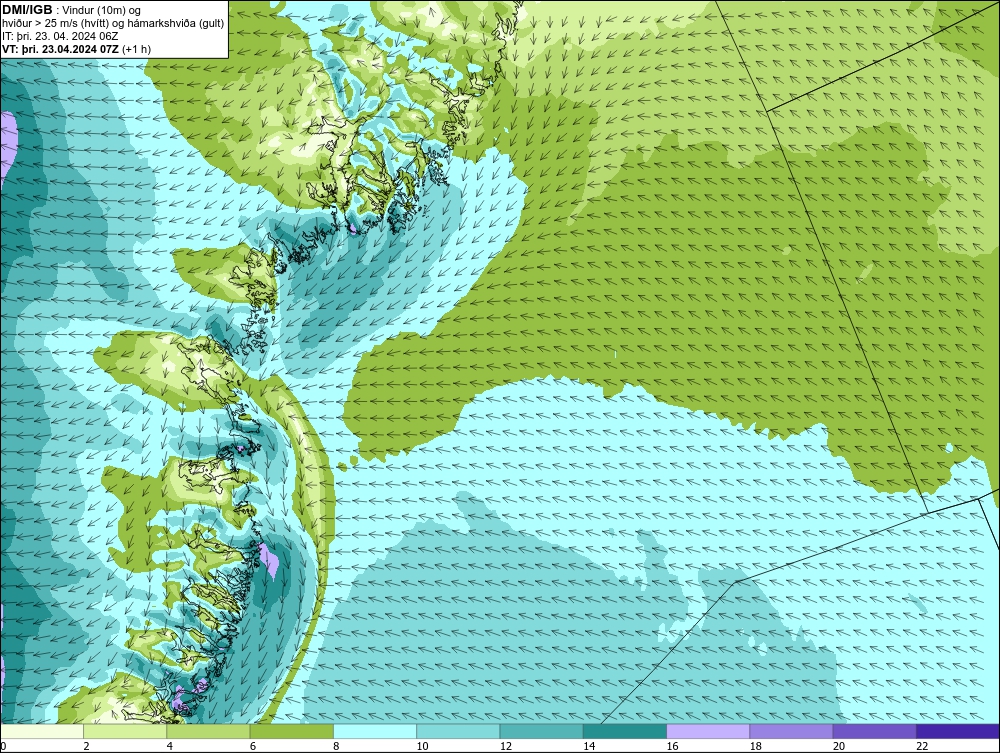Viewport: 1000px width, 753px height.
Task: Click the 8–10 m/s pale cyan swatch
Action: [x=375, y=731]
